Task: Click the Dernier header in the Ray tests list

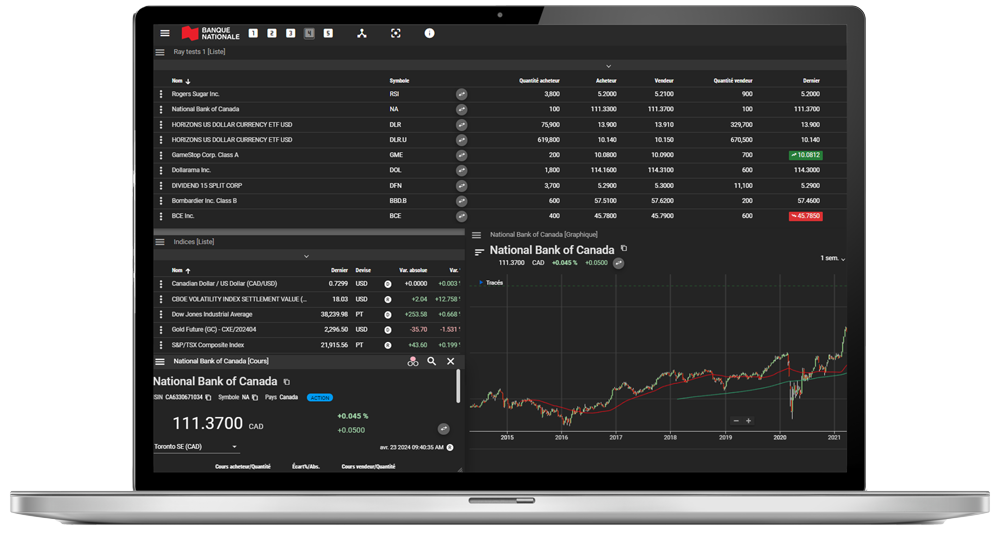Action: (x=811, y=81)
